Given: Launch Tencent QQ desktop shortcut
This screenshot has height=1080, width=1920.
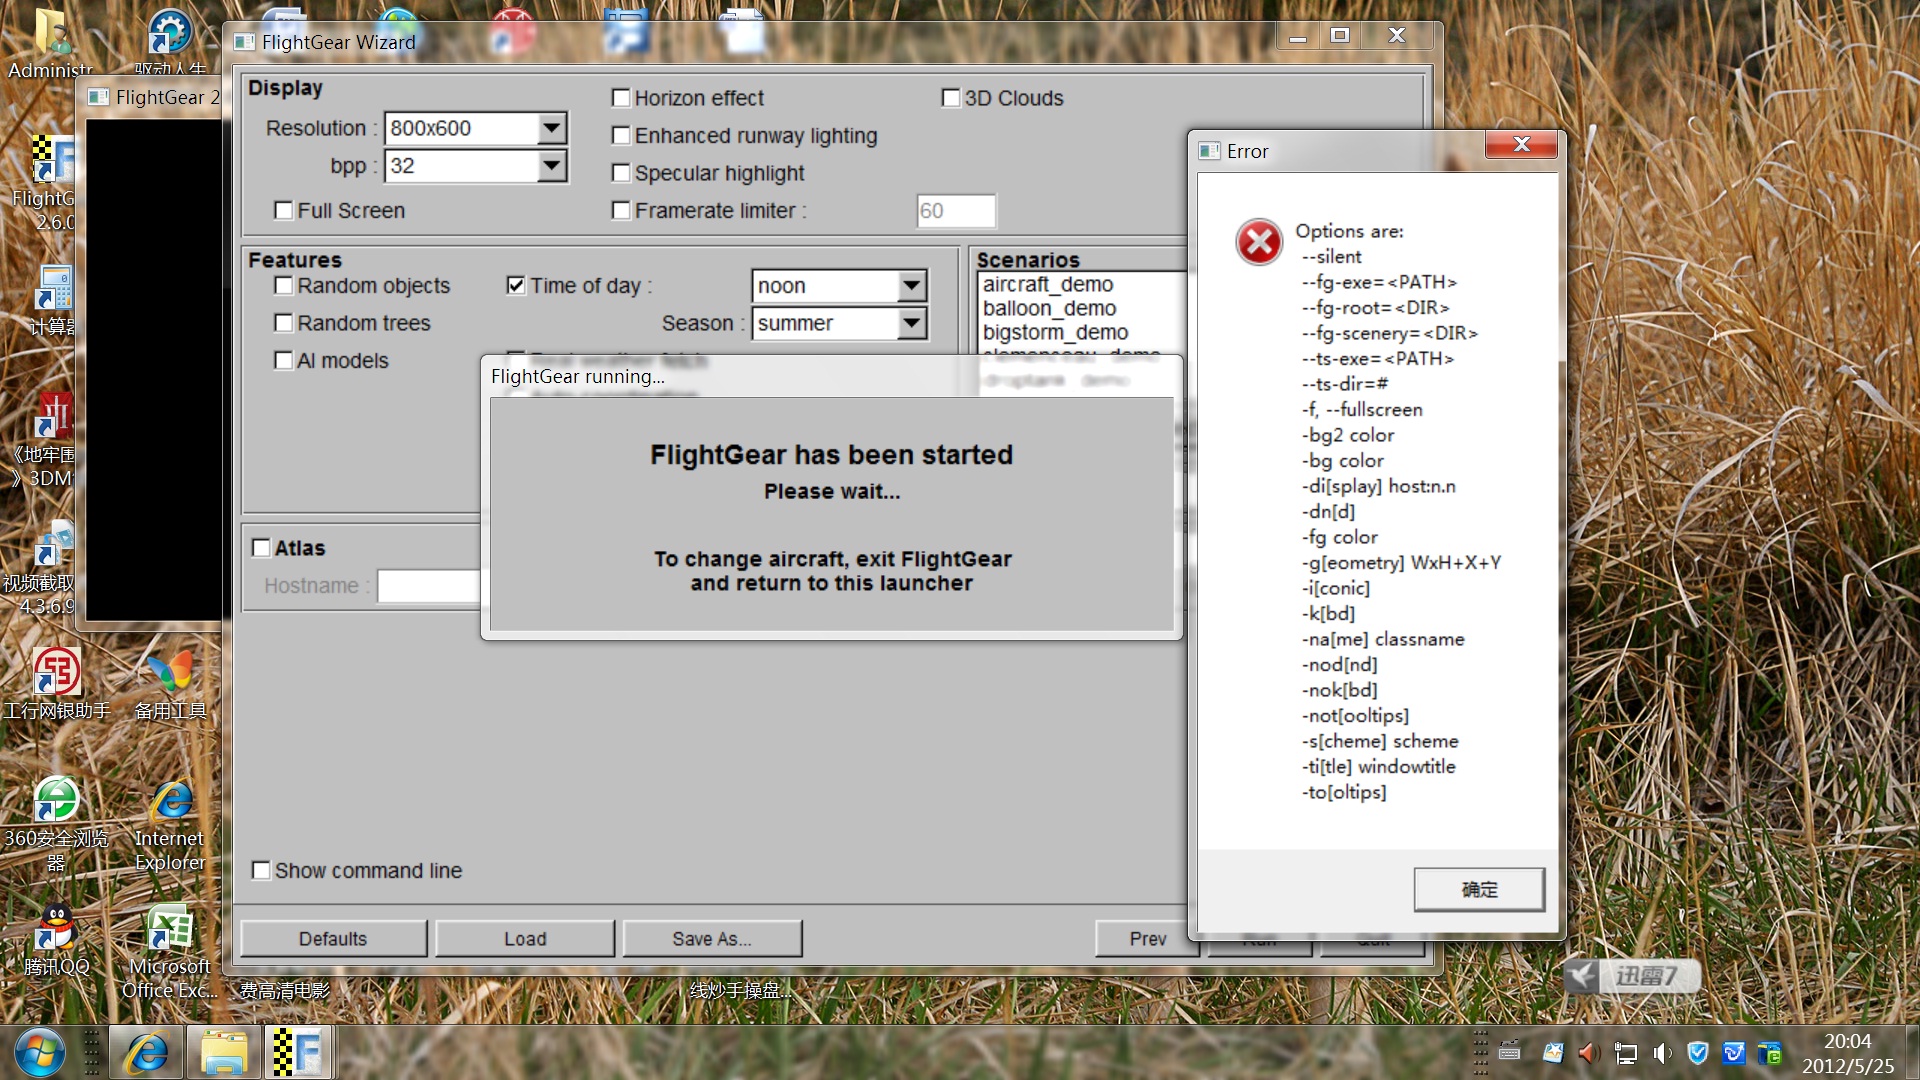Looking at the screenshot, I should 56,940.
